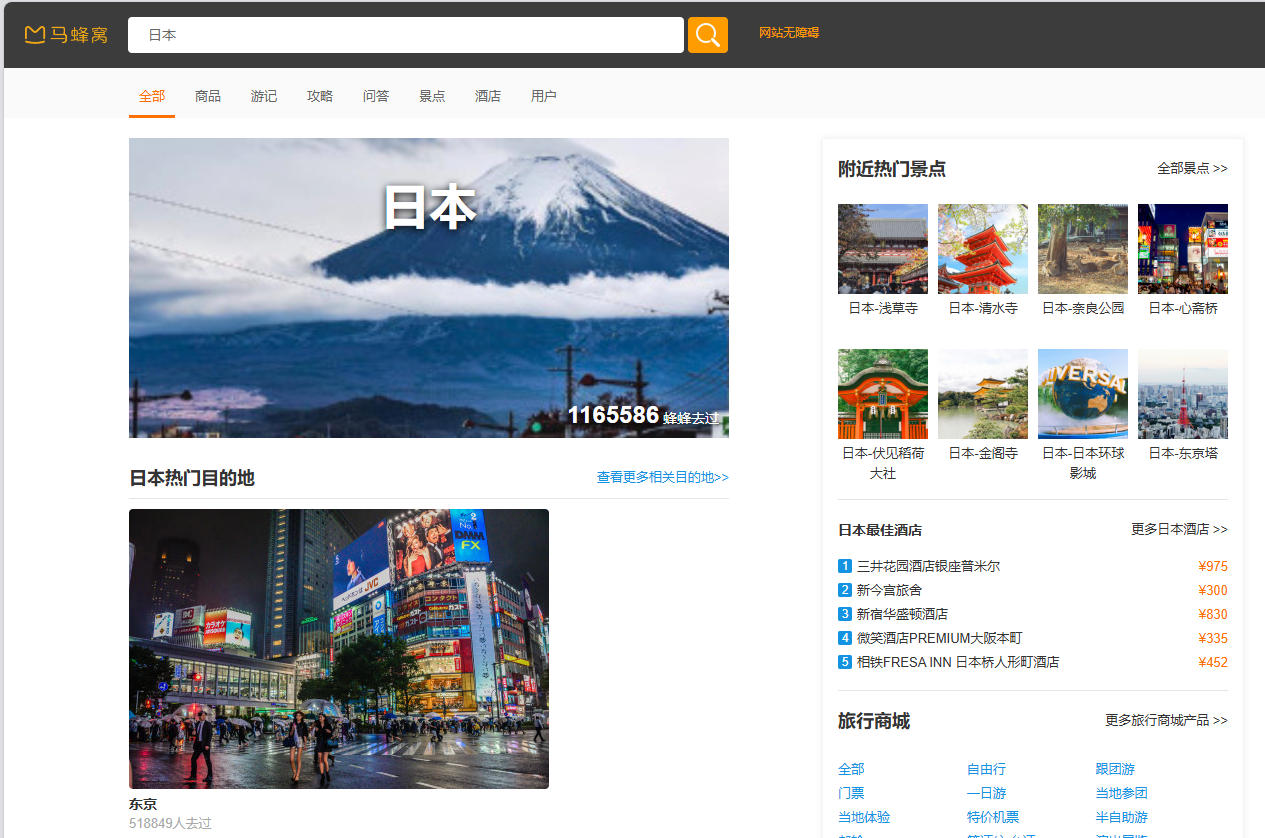Open the 日本-浅草寺 attraction thumbnail
Viewport: 1265px width, 838px height.
[882, 249]
